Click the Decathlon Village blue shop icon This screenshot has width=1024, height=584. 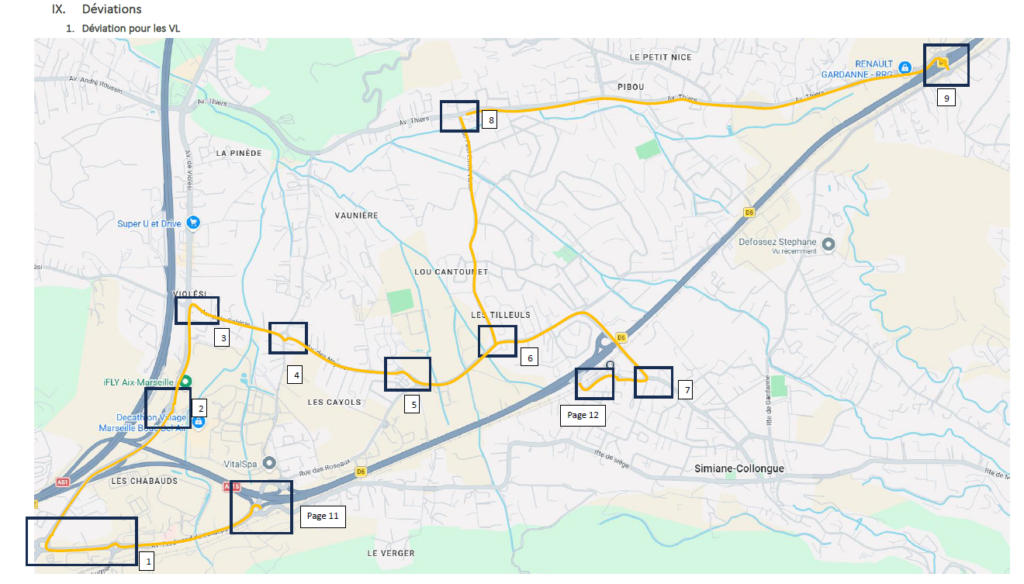[x=199, y=422]
